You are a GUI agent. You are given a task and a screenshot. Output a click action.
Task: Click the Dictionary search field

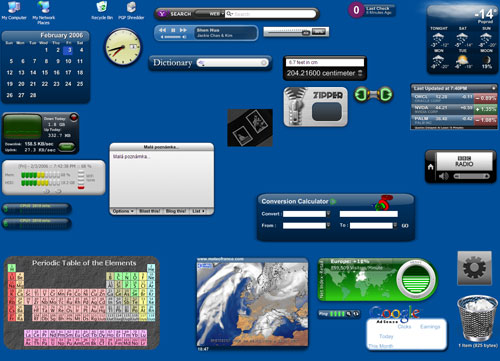coord(233,63)
